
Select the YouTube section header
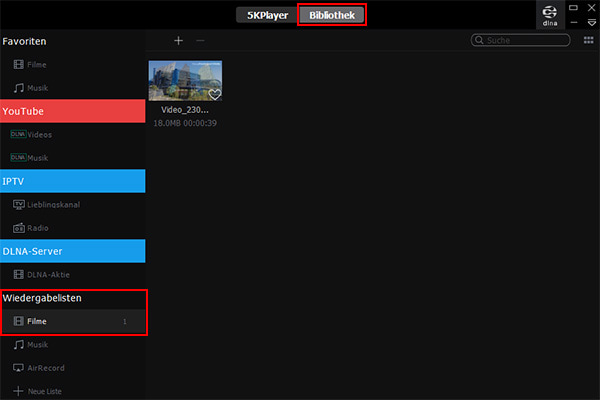pyautogui.click(x=73, y=111)
